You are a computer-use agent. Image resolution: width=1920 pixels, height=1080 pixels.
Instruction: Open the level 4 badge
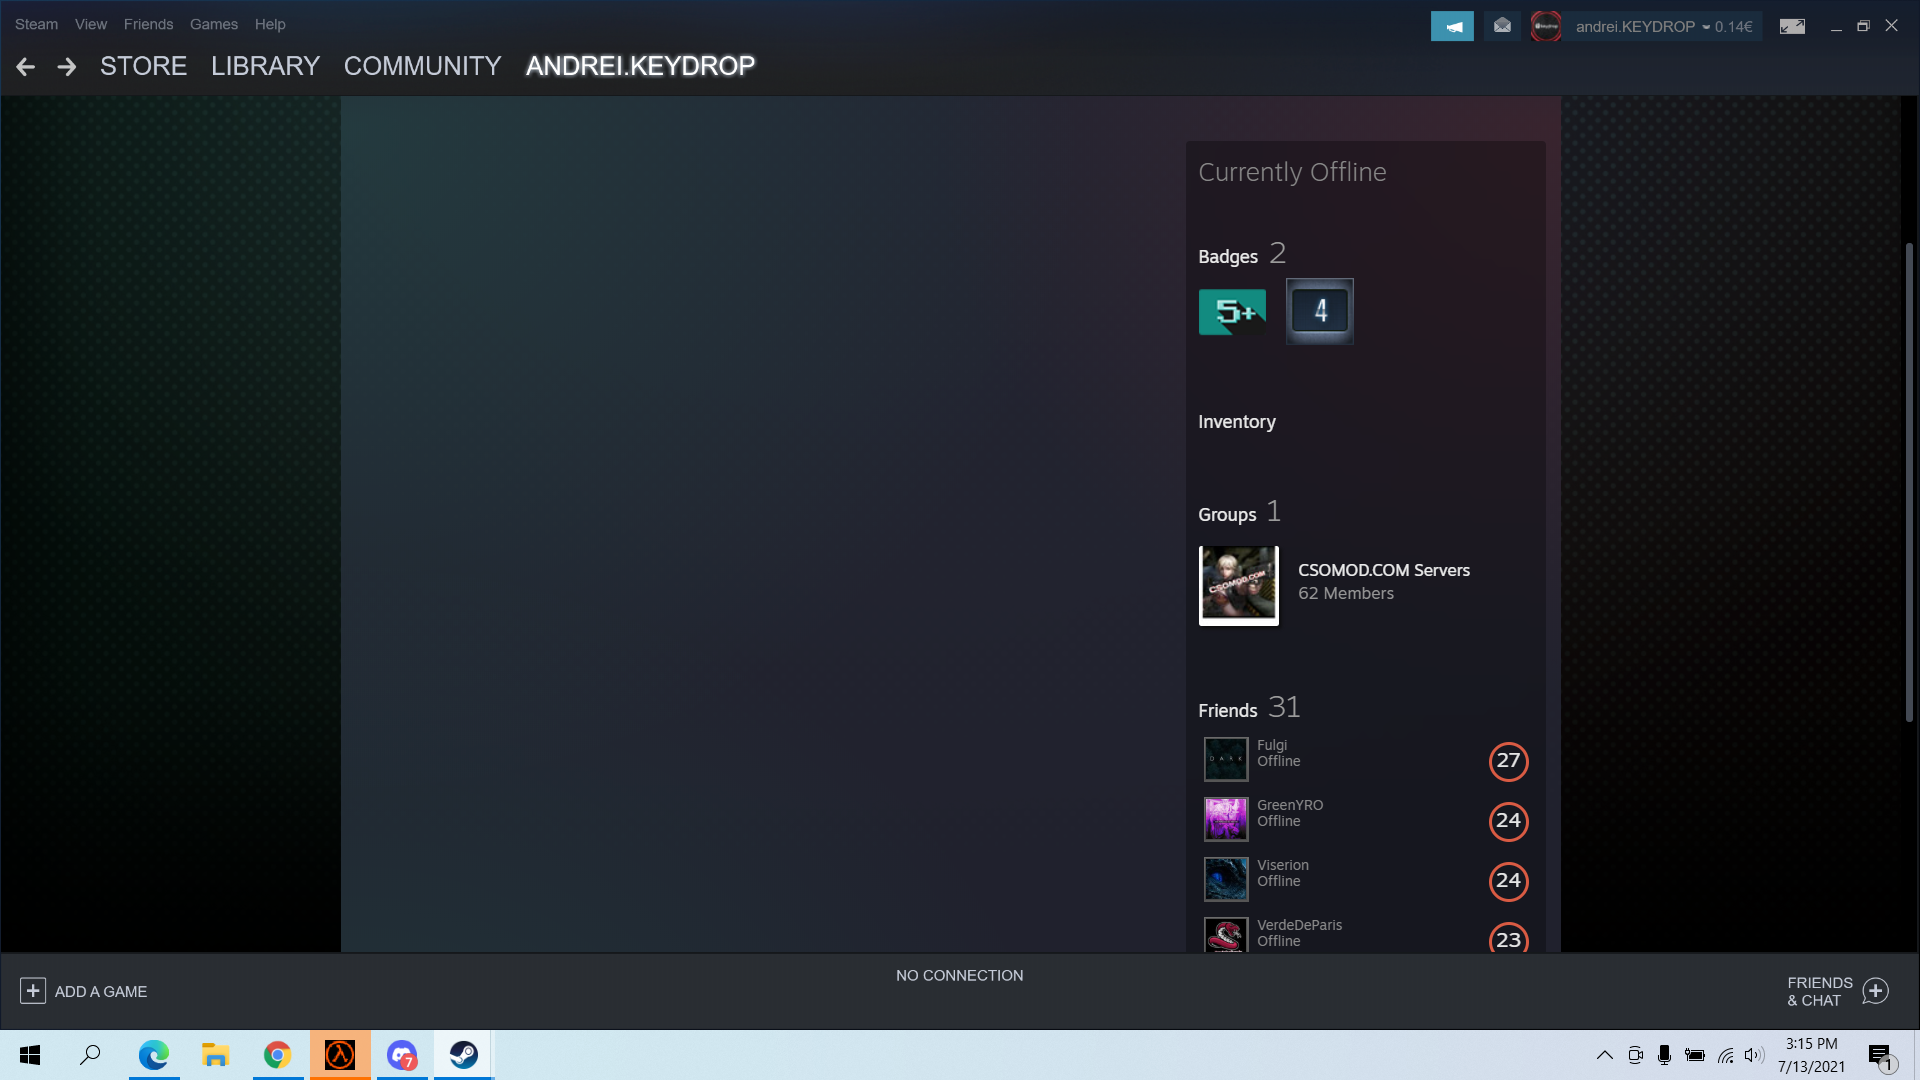1319,311
